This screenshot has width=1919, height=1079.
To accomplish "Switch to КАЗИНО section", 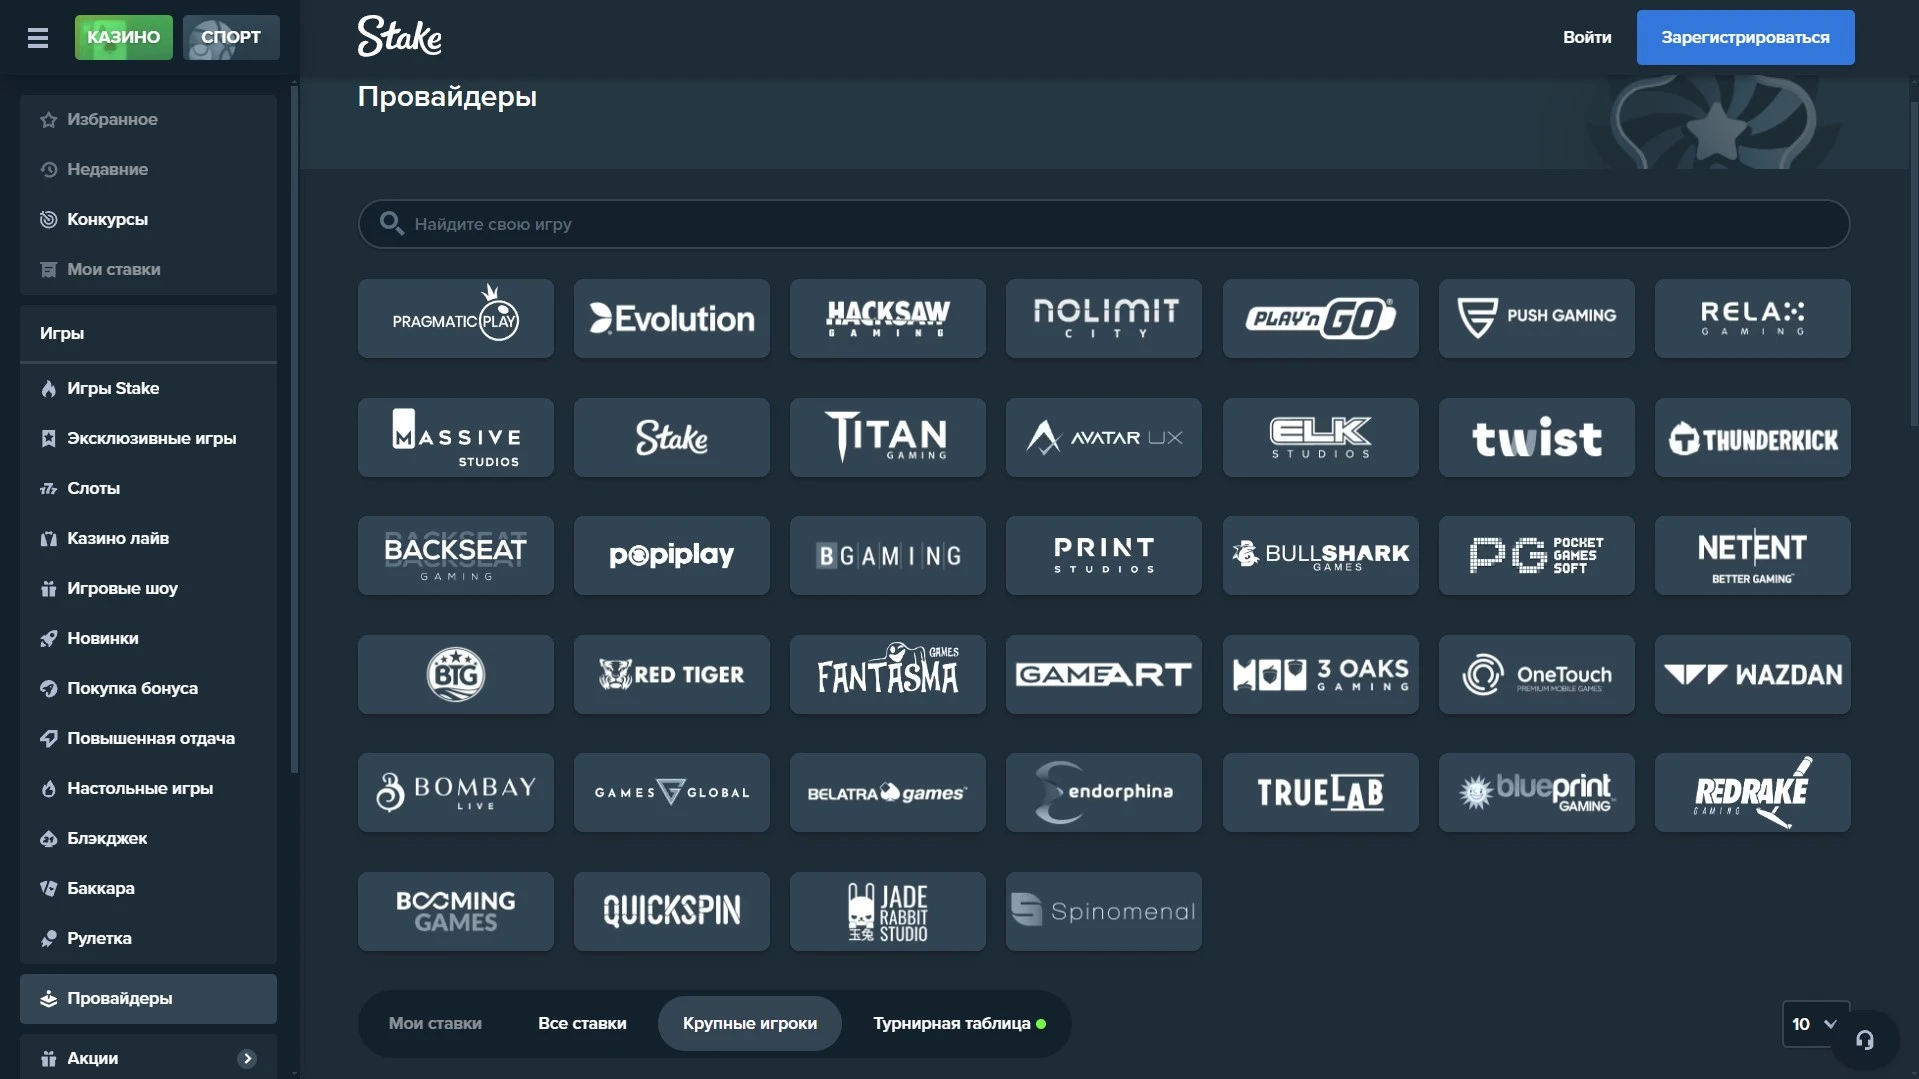I will pos(123,37).
